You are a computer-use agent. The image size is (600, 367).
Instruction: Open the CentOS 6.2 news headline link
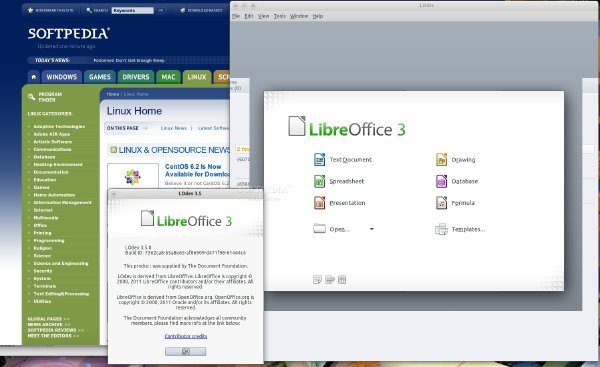pyautogui.click(x=197, y=170)
